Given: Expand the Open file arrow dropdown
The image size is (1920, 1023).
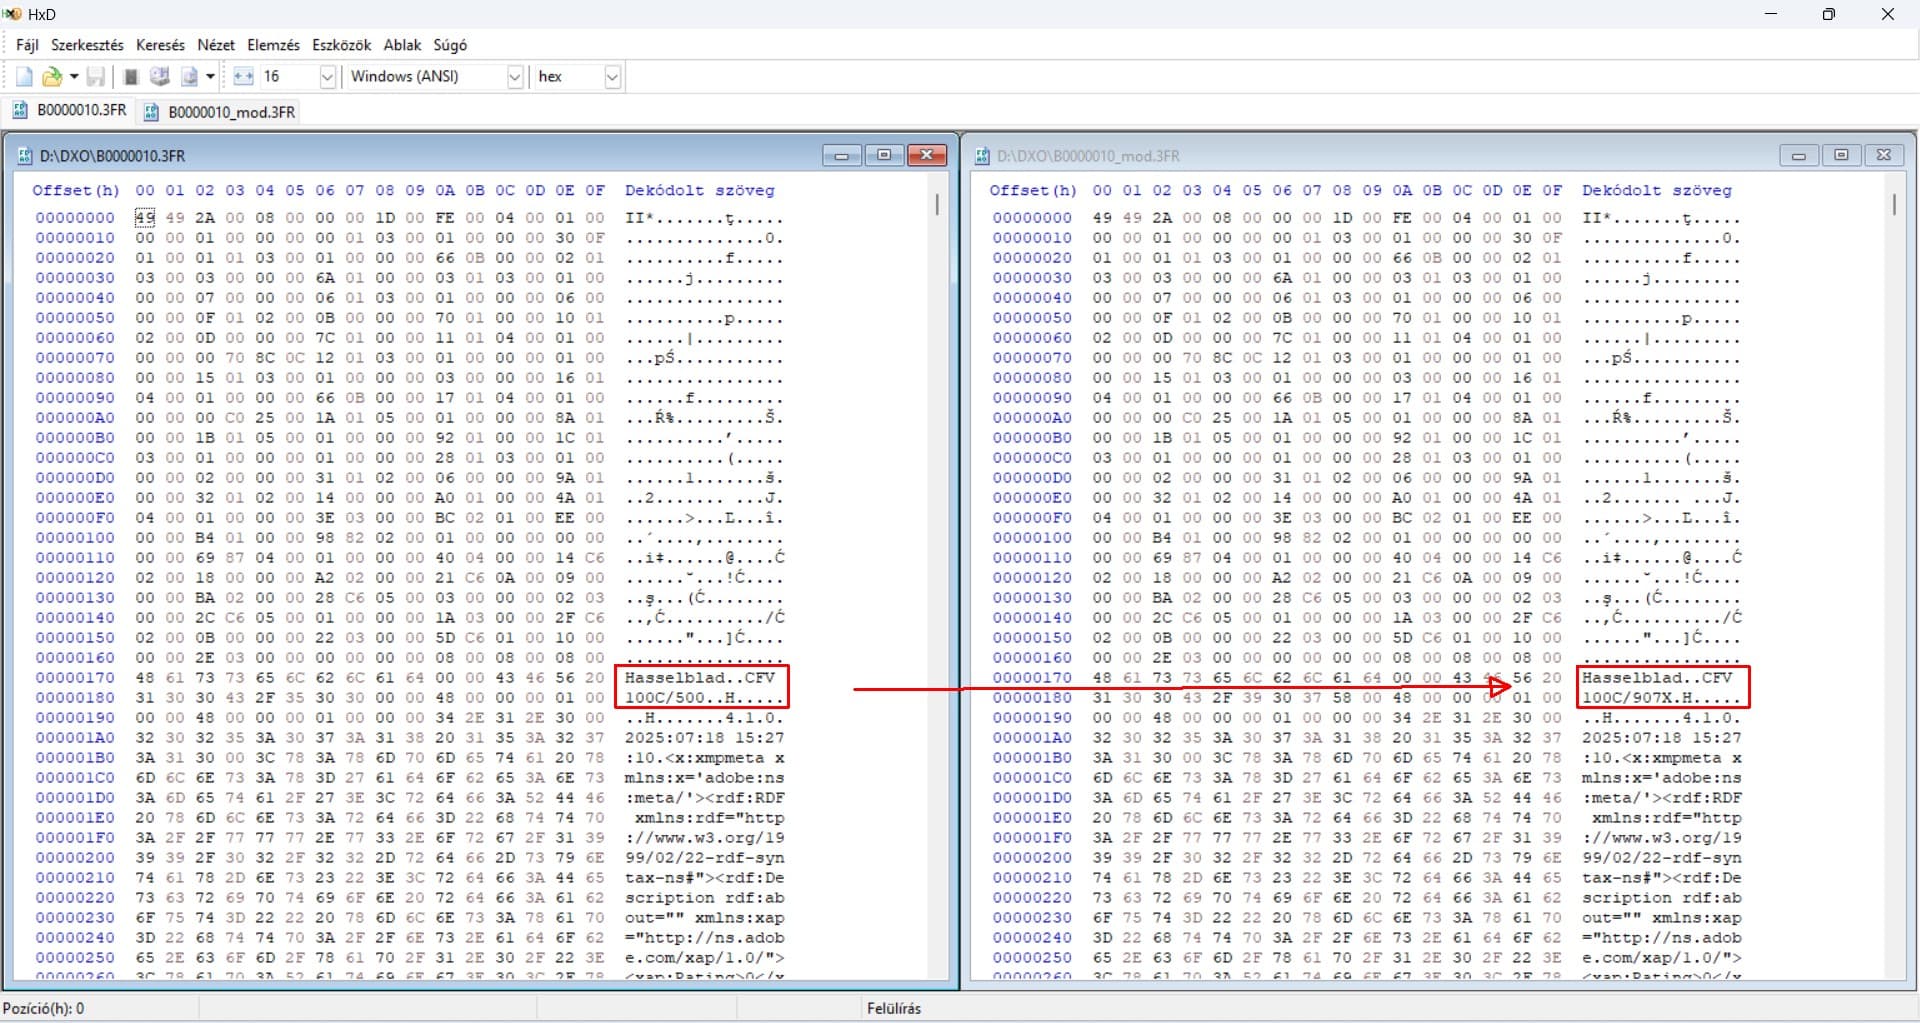Looking at the screenshot, I should click(74, 77).
